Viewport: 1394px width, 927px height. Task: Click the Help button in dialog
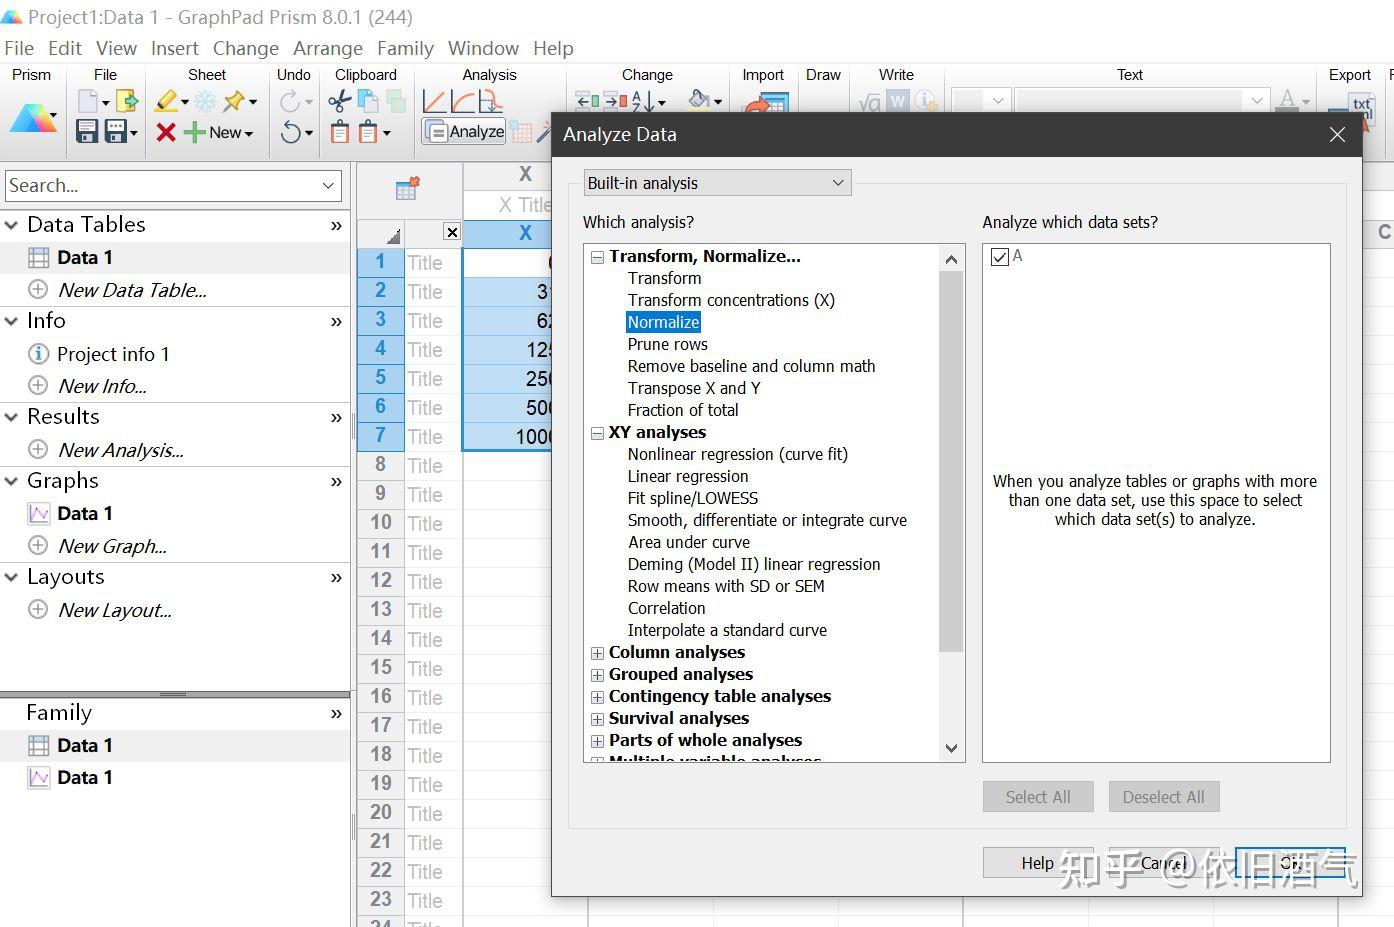1037,862
